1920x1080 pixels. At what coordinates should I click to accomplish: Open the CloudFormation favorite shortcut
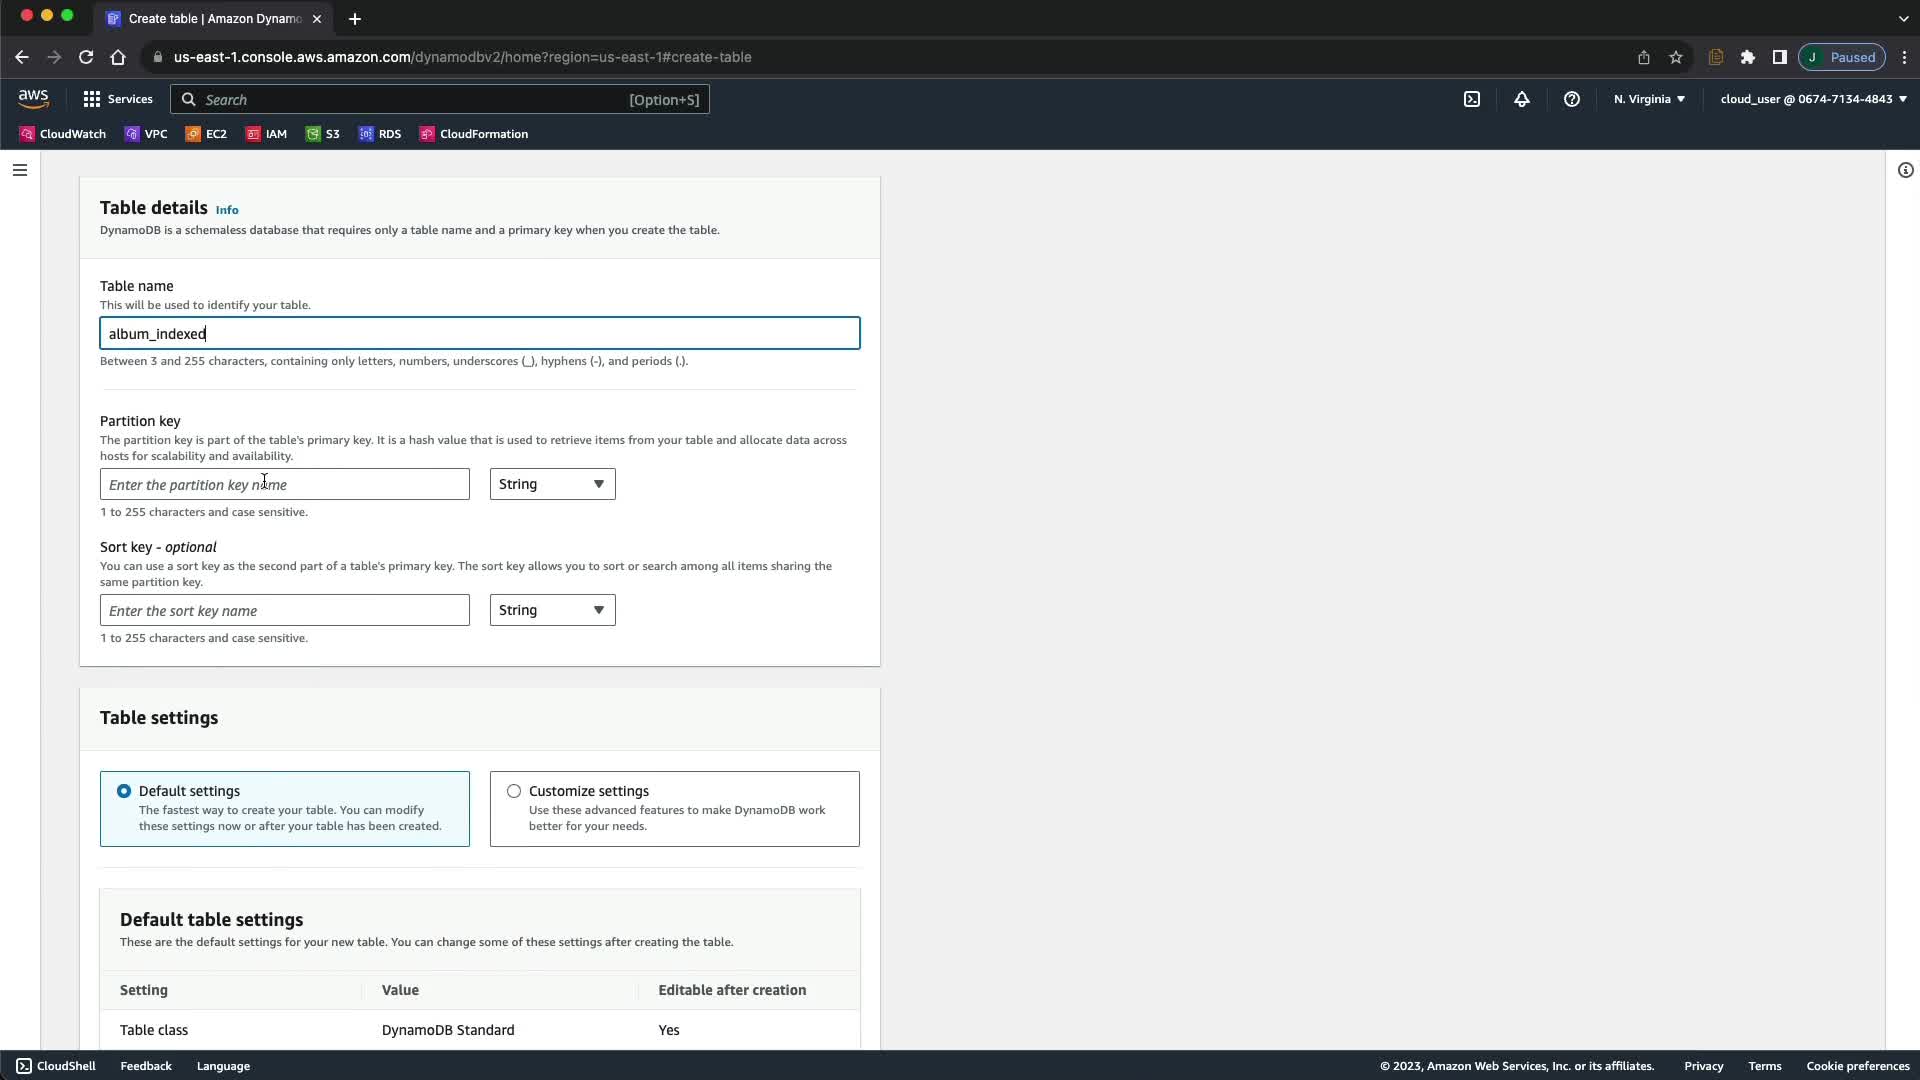pyautogui.click(x=474, y=134)
